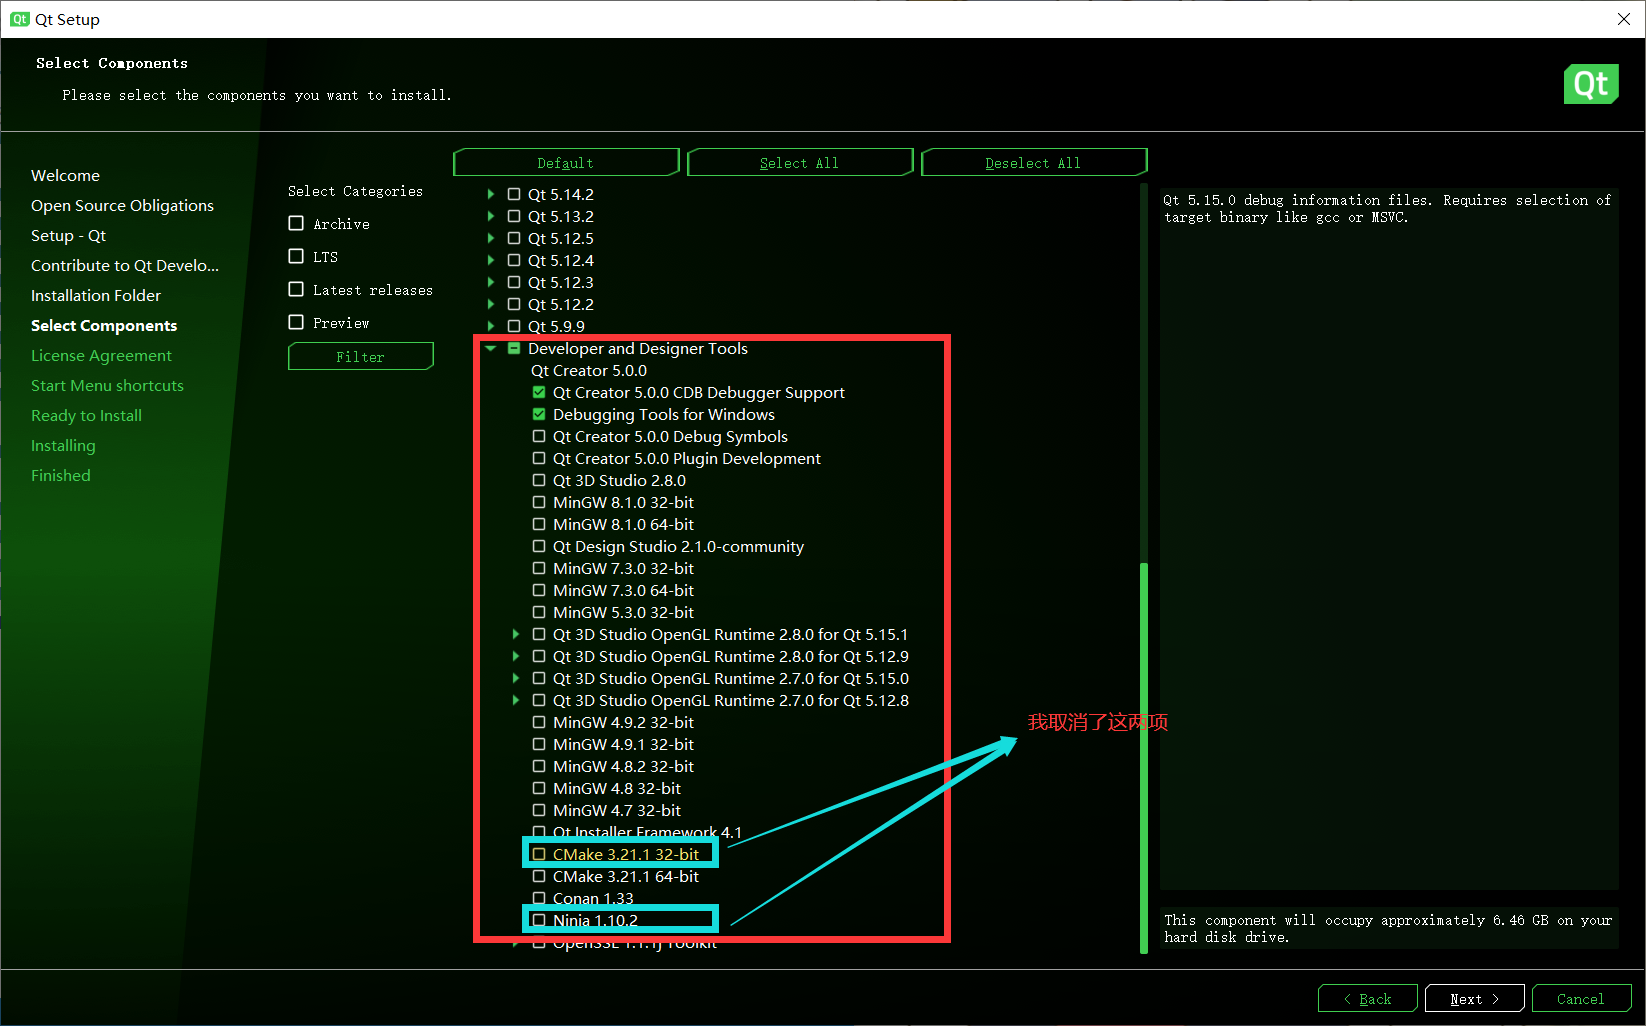Check MinGW 7.3.0 64-bit

point(539,590)
